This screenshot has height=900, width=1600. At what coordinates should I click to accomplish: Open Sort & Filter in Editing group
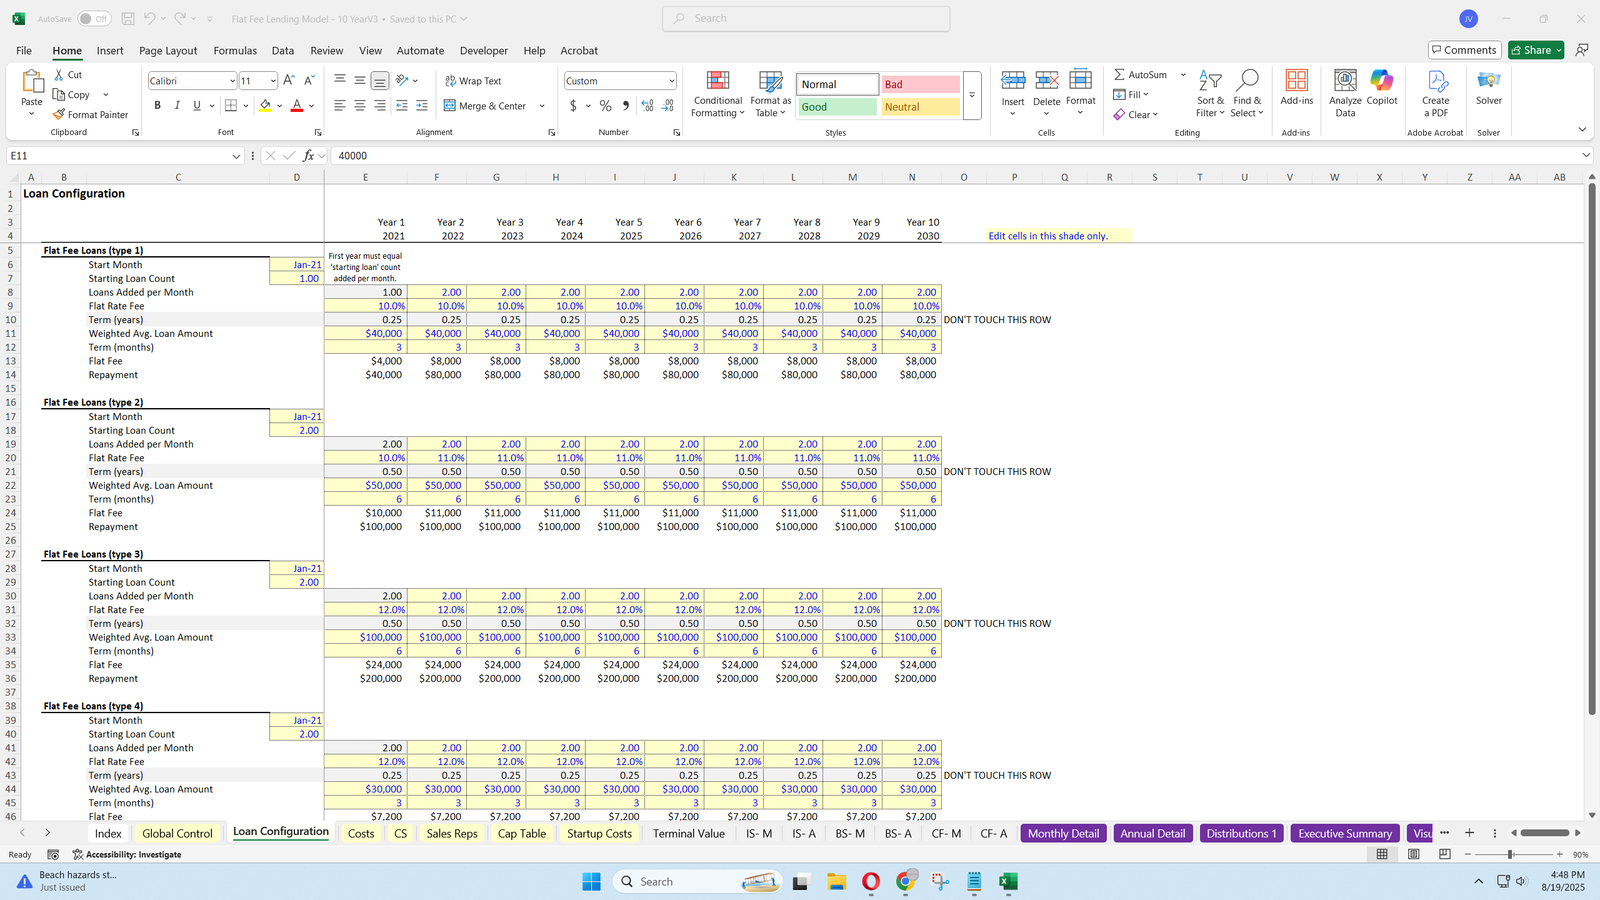[x=1210, y=94]
